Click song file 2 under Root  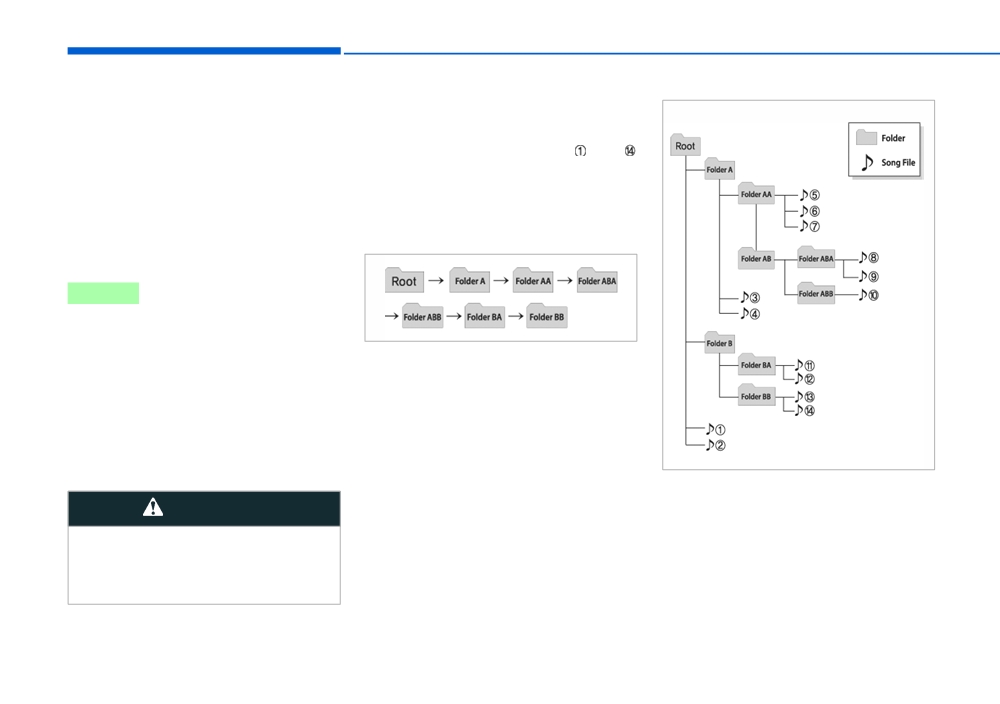(716, 445)
